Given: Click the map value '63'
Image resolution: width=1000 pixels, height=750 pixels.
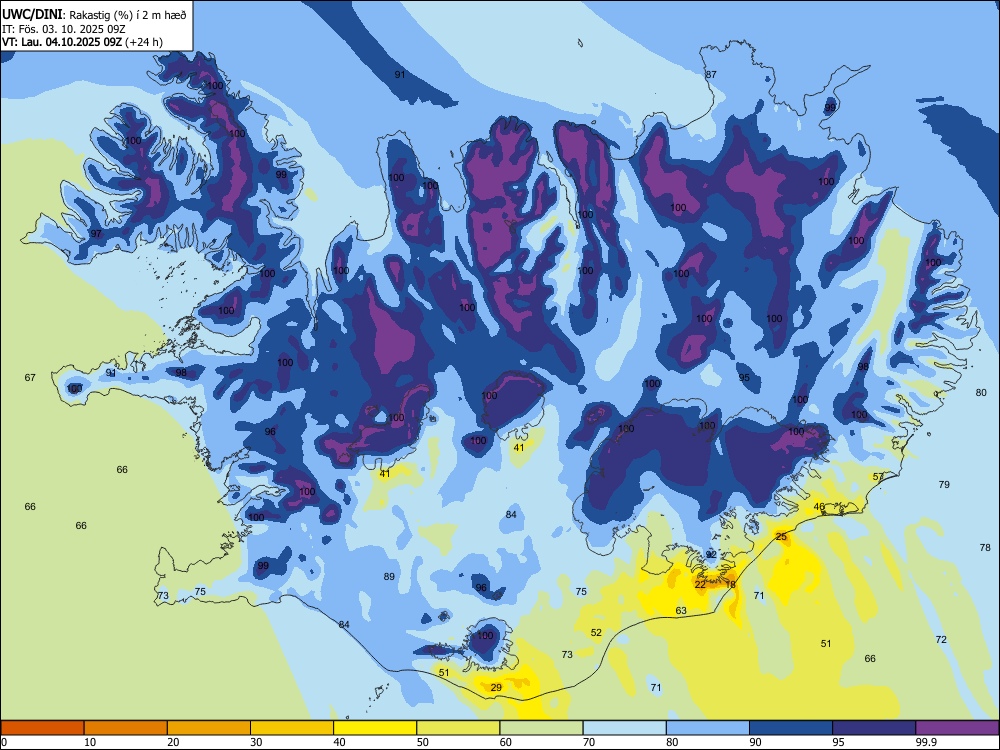Looking at the screenshot, I should [681, 611].
